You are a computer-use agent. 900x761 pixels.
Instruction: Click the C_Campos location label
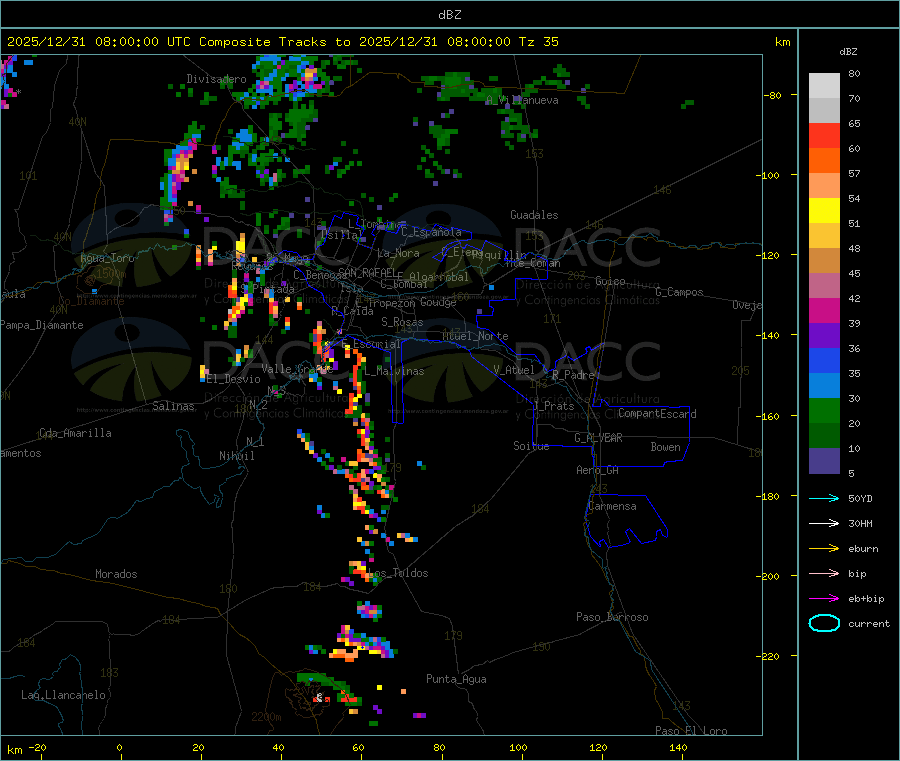click(679, 292)
